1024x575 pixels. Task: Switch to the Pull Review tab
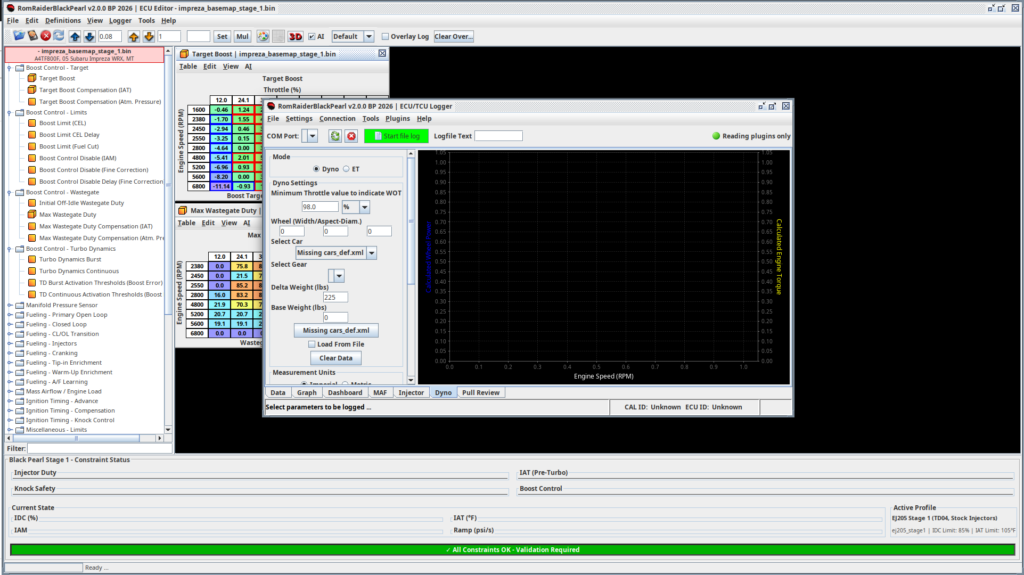pyautogui.click(x=480, y=393)
